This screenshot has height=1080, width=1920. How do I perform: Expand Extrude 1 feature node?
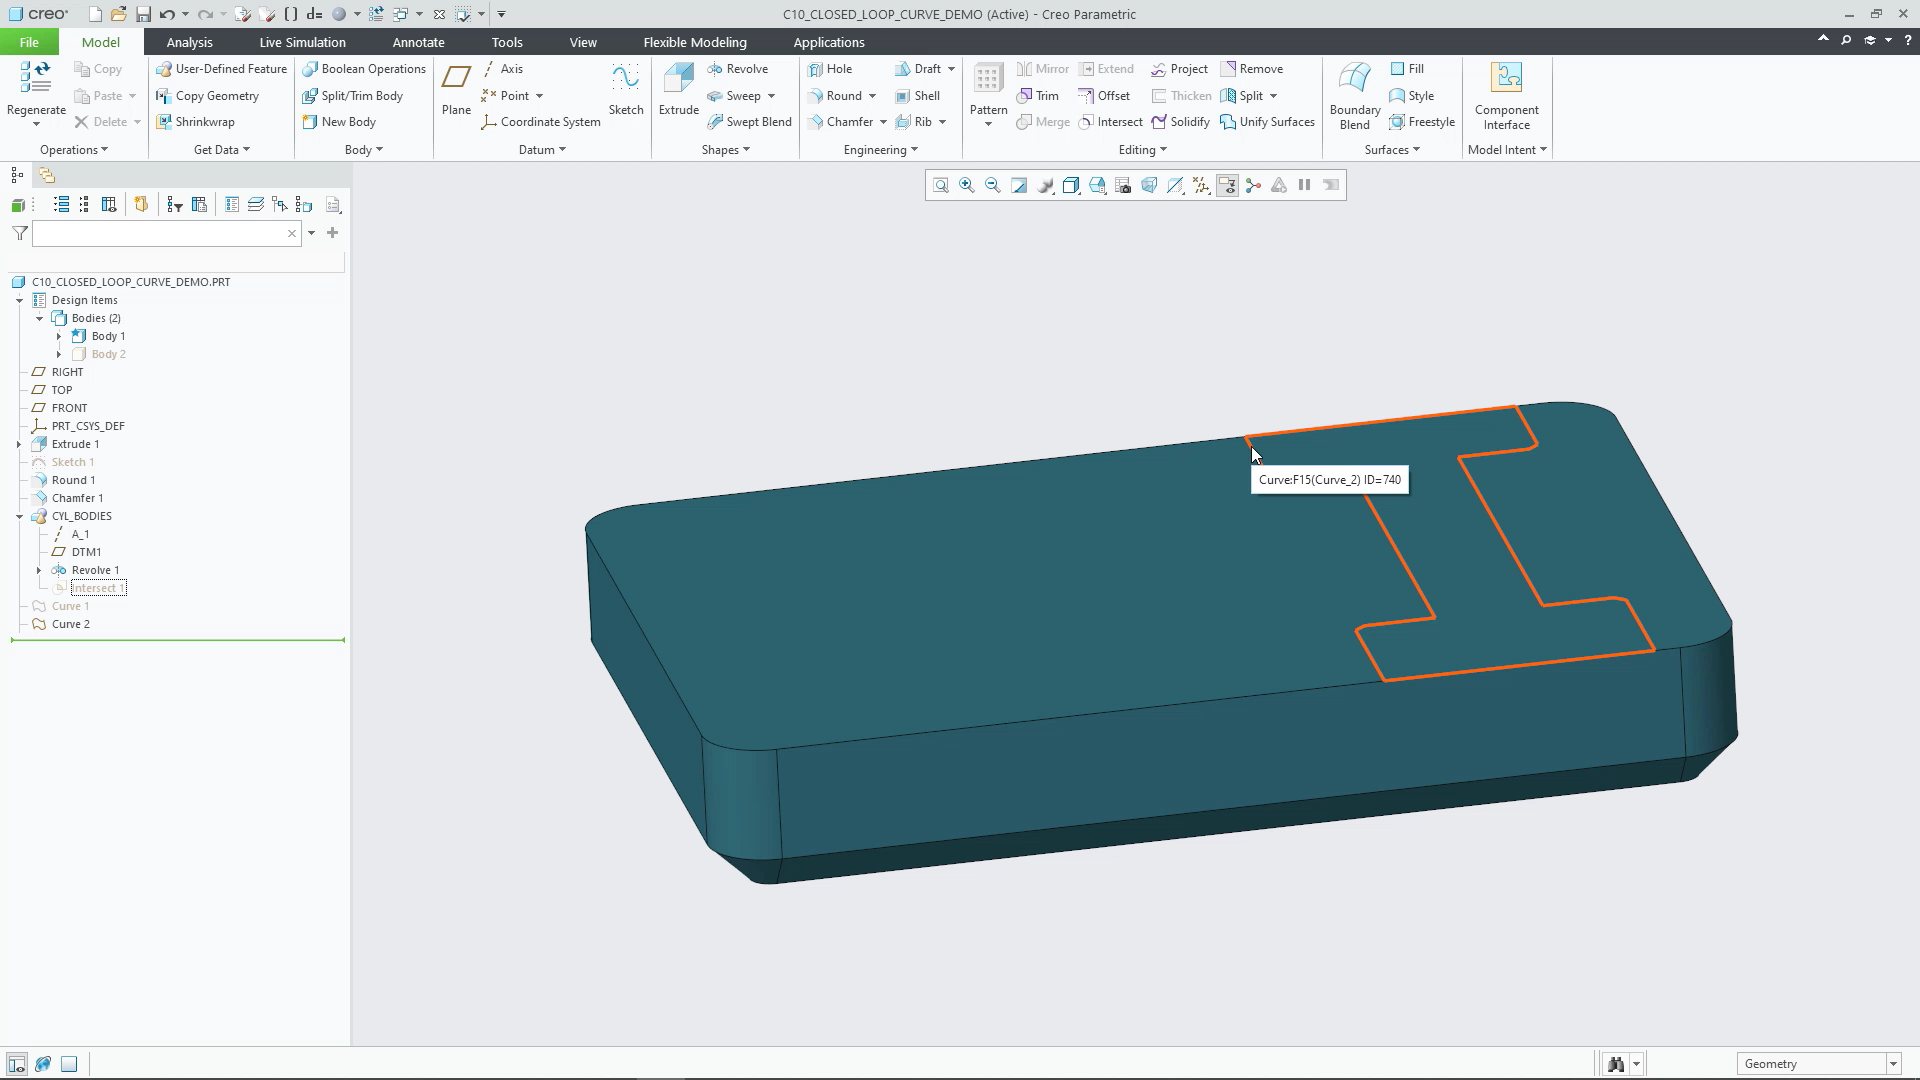tap(19, 444)
